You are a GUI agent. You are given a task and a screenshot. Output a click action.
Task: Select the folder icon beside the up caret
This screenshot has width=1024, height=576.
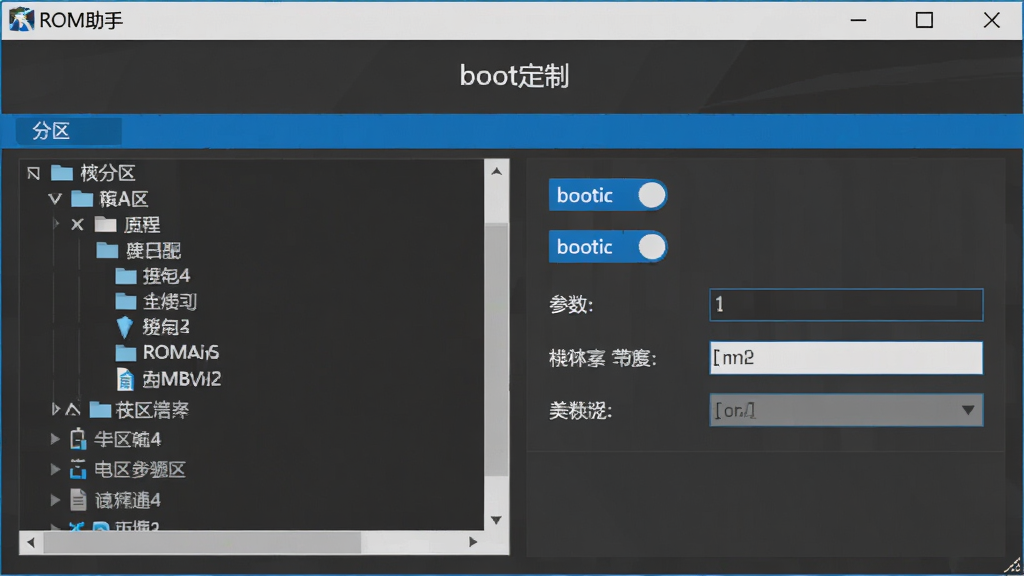point(100,409)
